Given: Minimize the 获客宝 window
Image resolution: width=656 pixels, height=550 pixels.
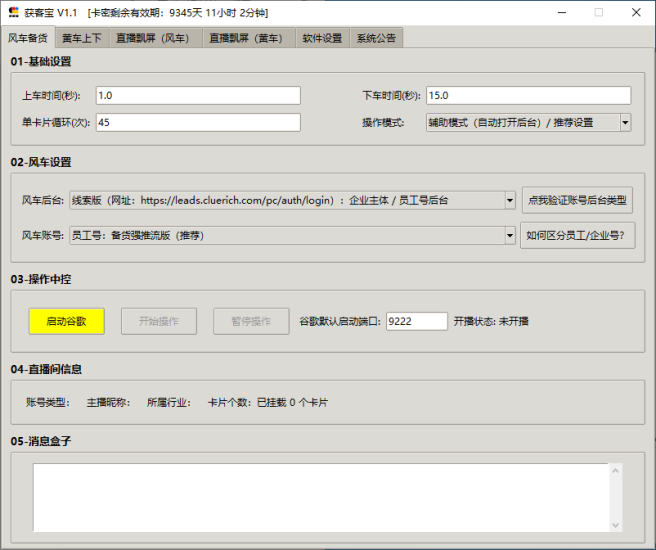Looking at the screenshot, I should click(x=562, y=13).
